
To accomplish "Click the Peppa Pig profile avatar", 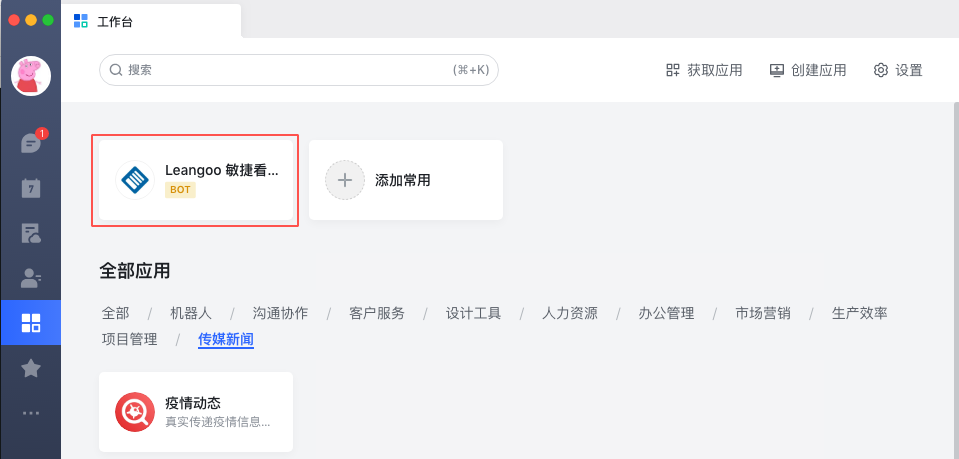I will [31, 75].
